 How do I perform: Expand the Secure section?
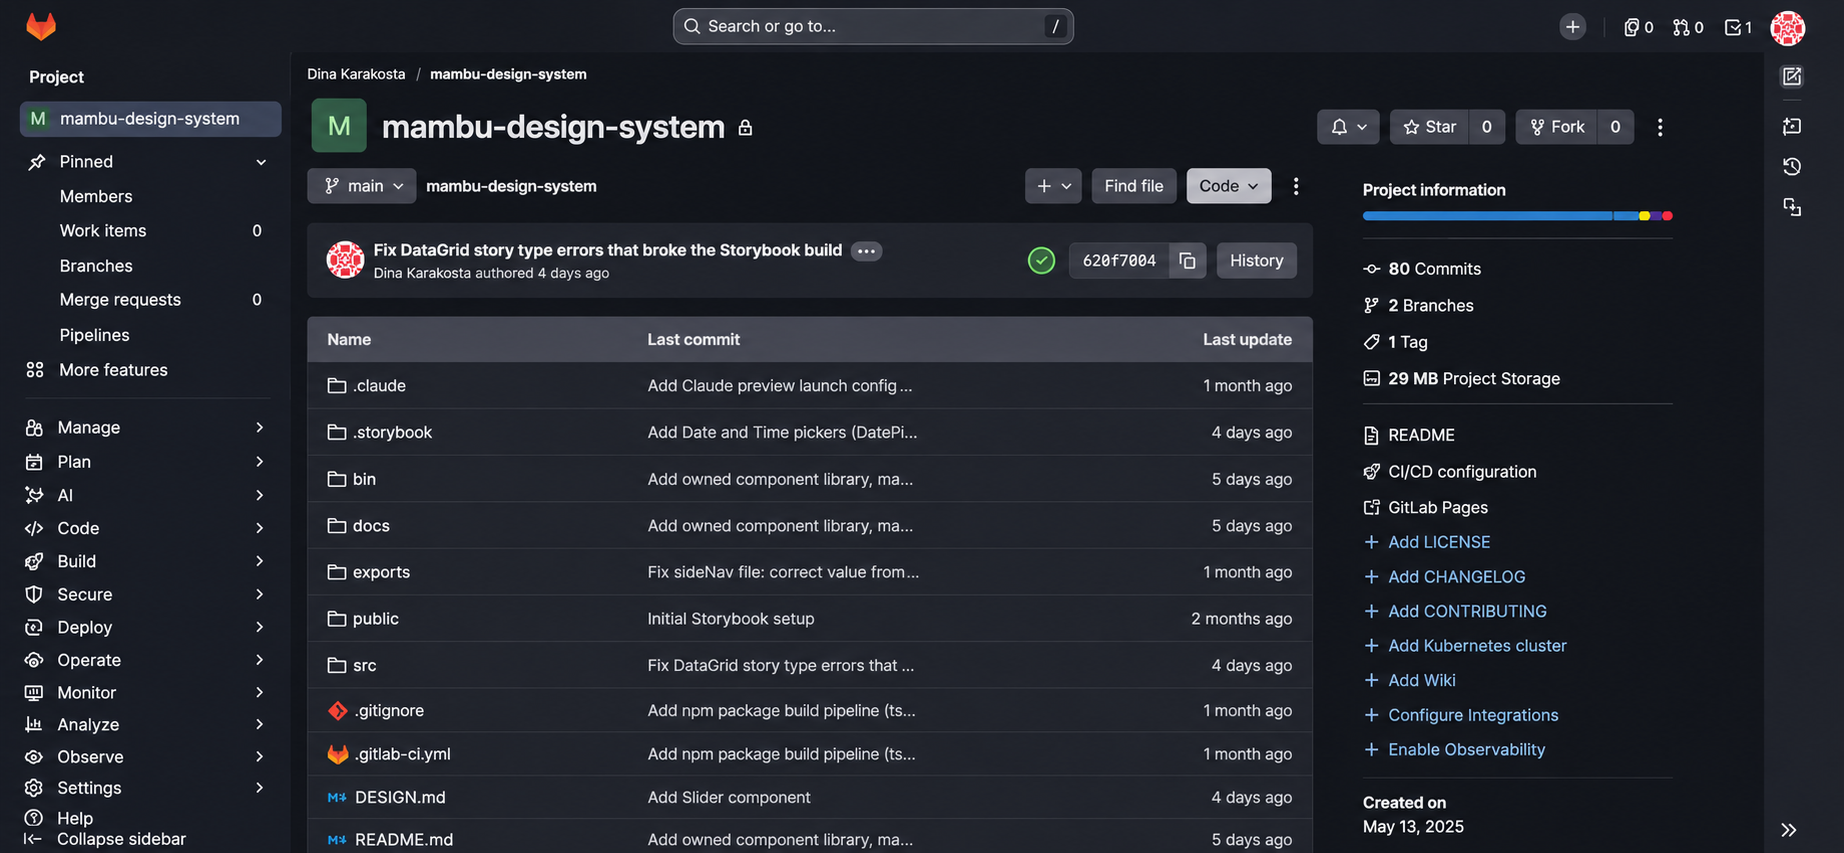pyautogui.click(x=150, y=594)
